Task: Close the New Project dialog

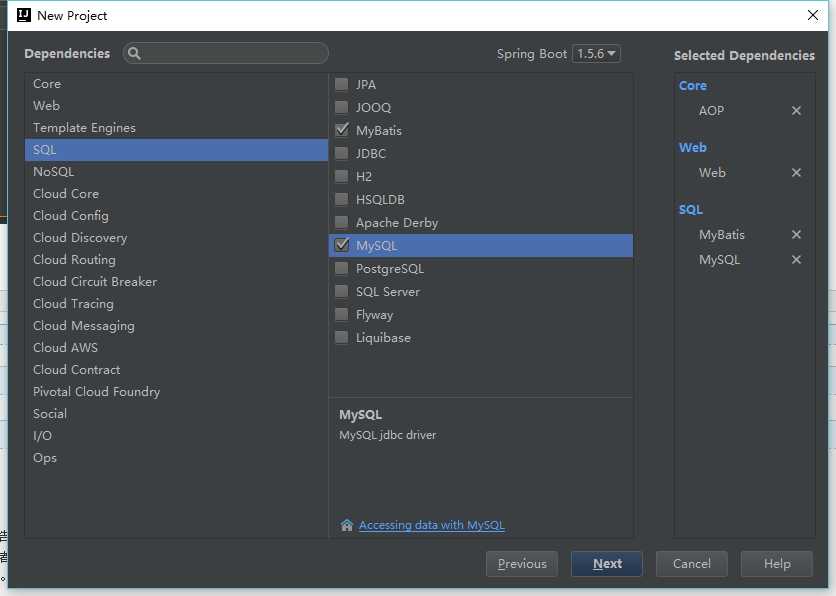Action: [x=813, y=15]
